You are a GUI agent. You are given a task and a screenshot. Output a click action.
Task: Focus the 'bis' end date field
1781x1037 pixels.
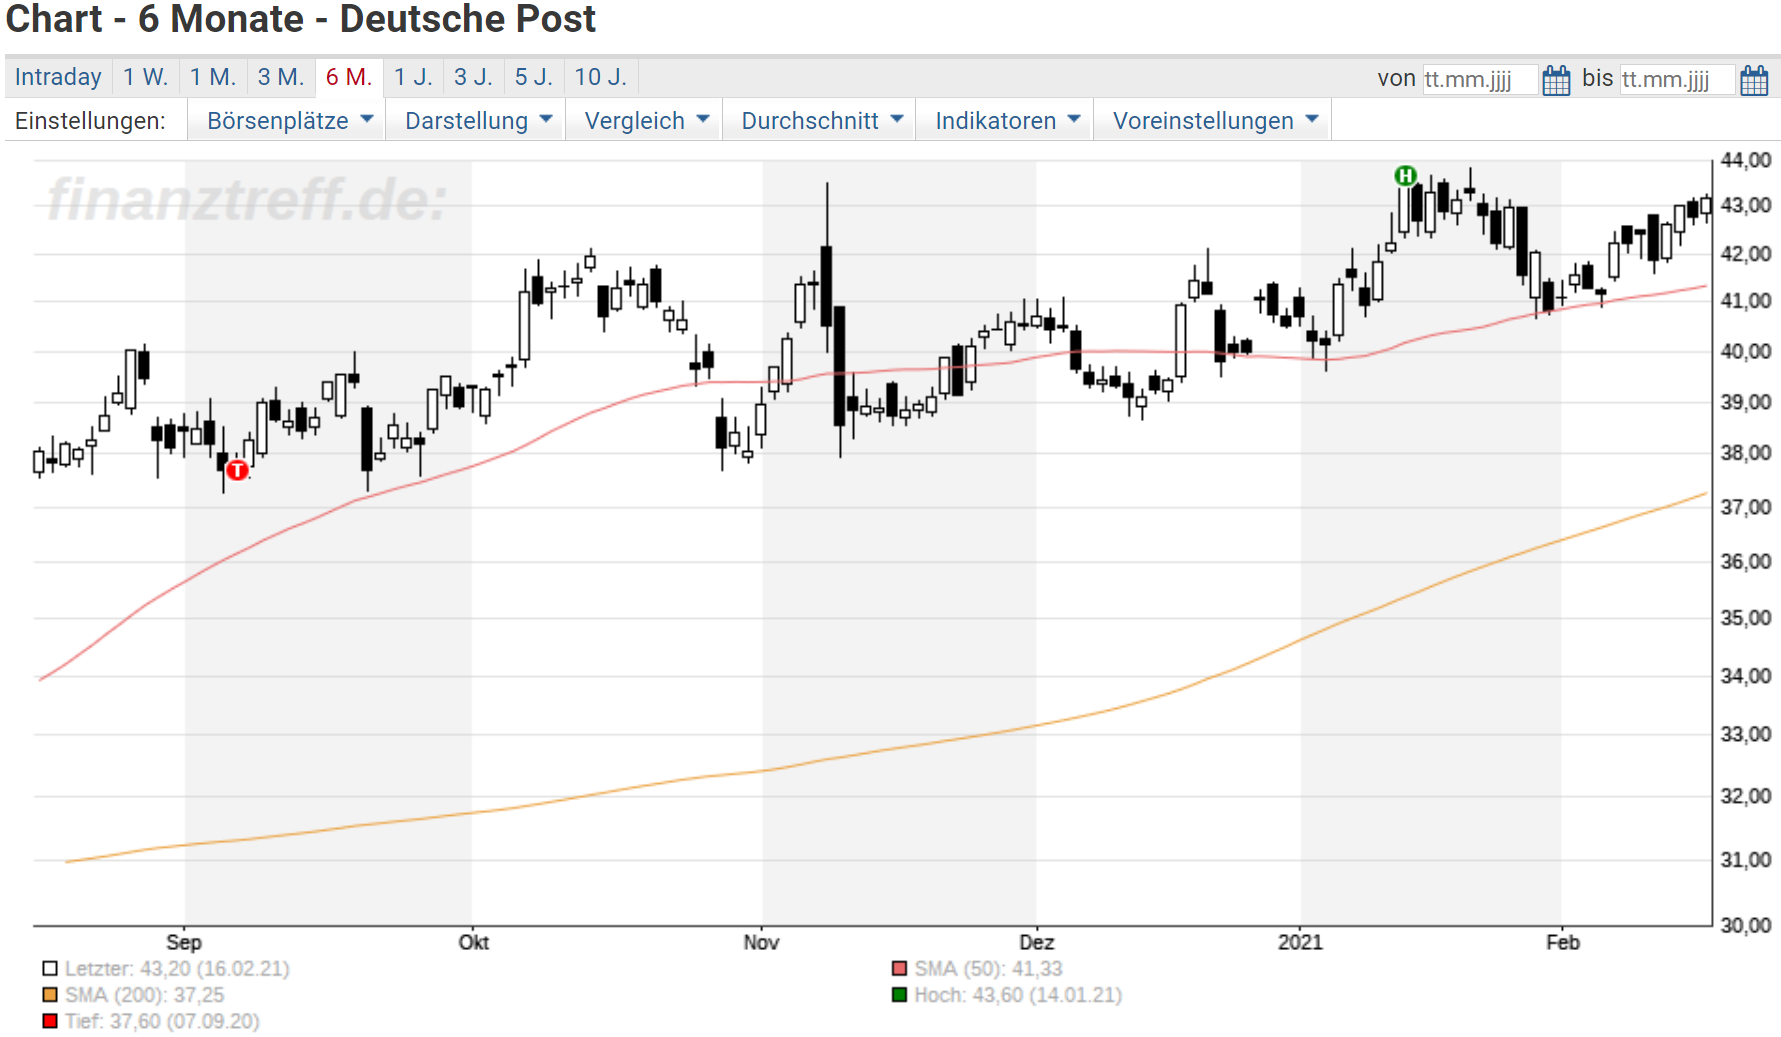(x=1677, y=79)
